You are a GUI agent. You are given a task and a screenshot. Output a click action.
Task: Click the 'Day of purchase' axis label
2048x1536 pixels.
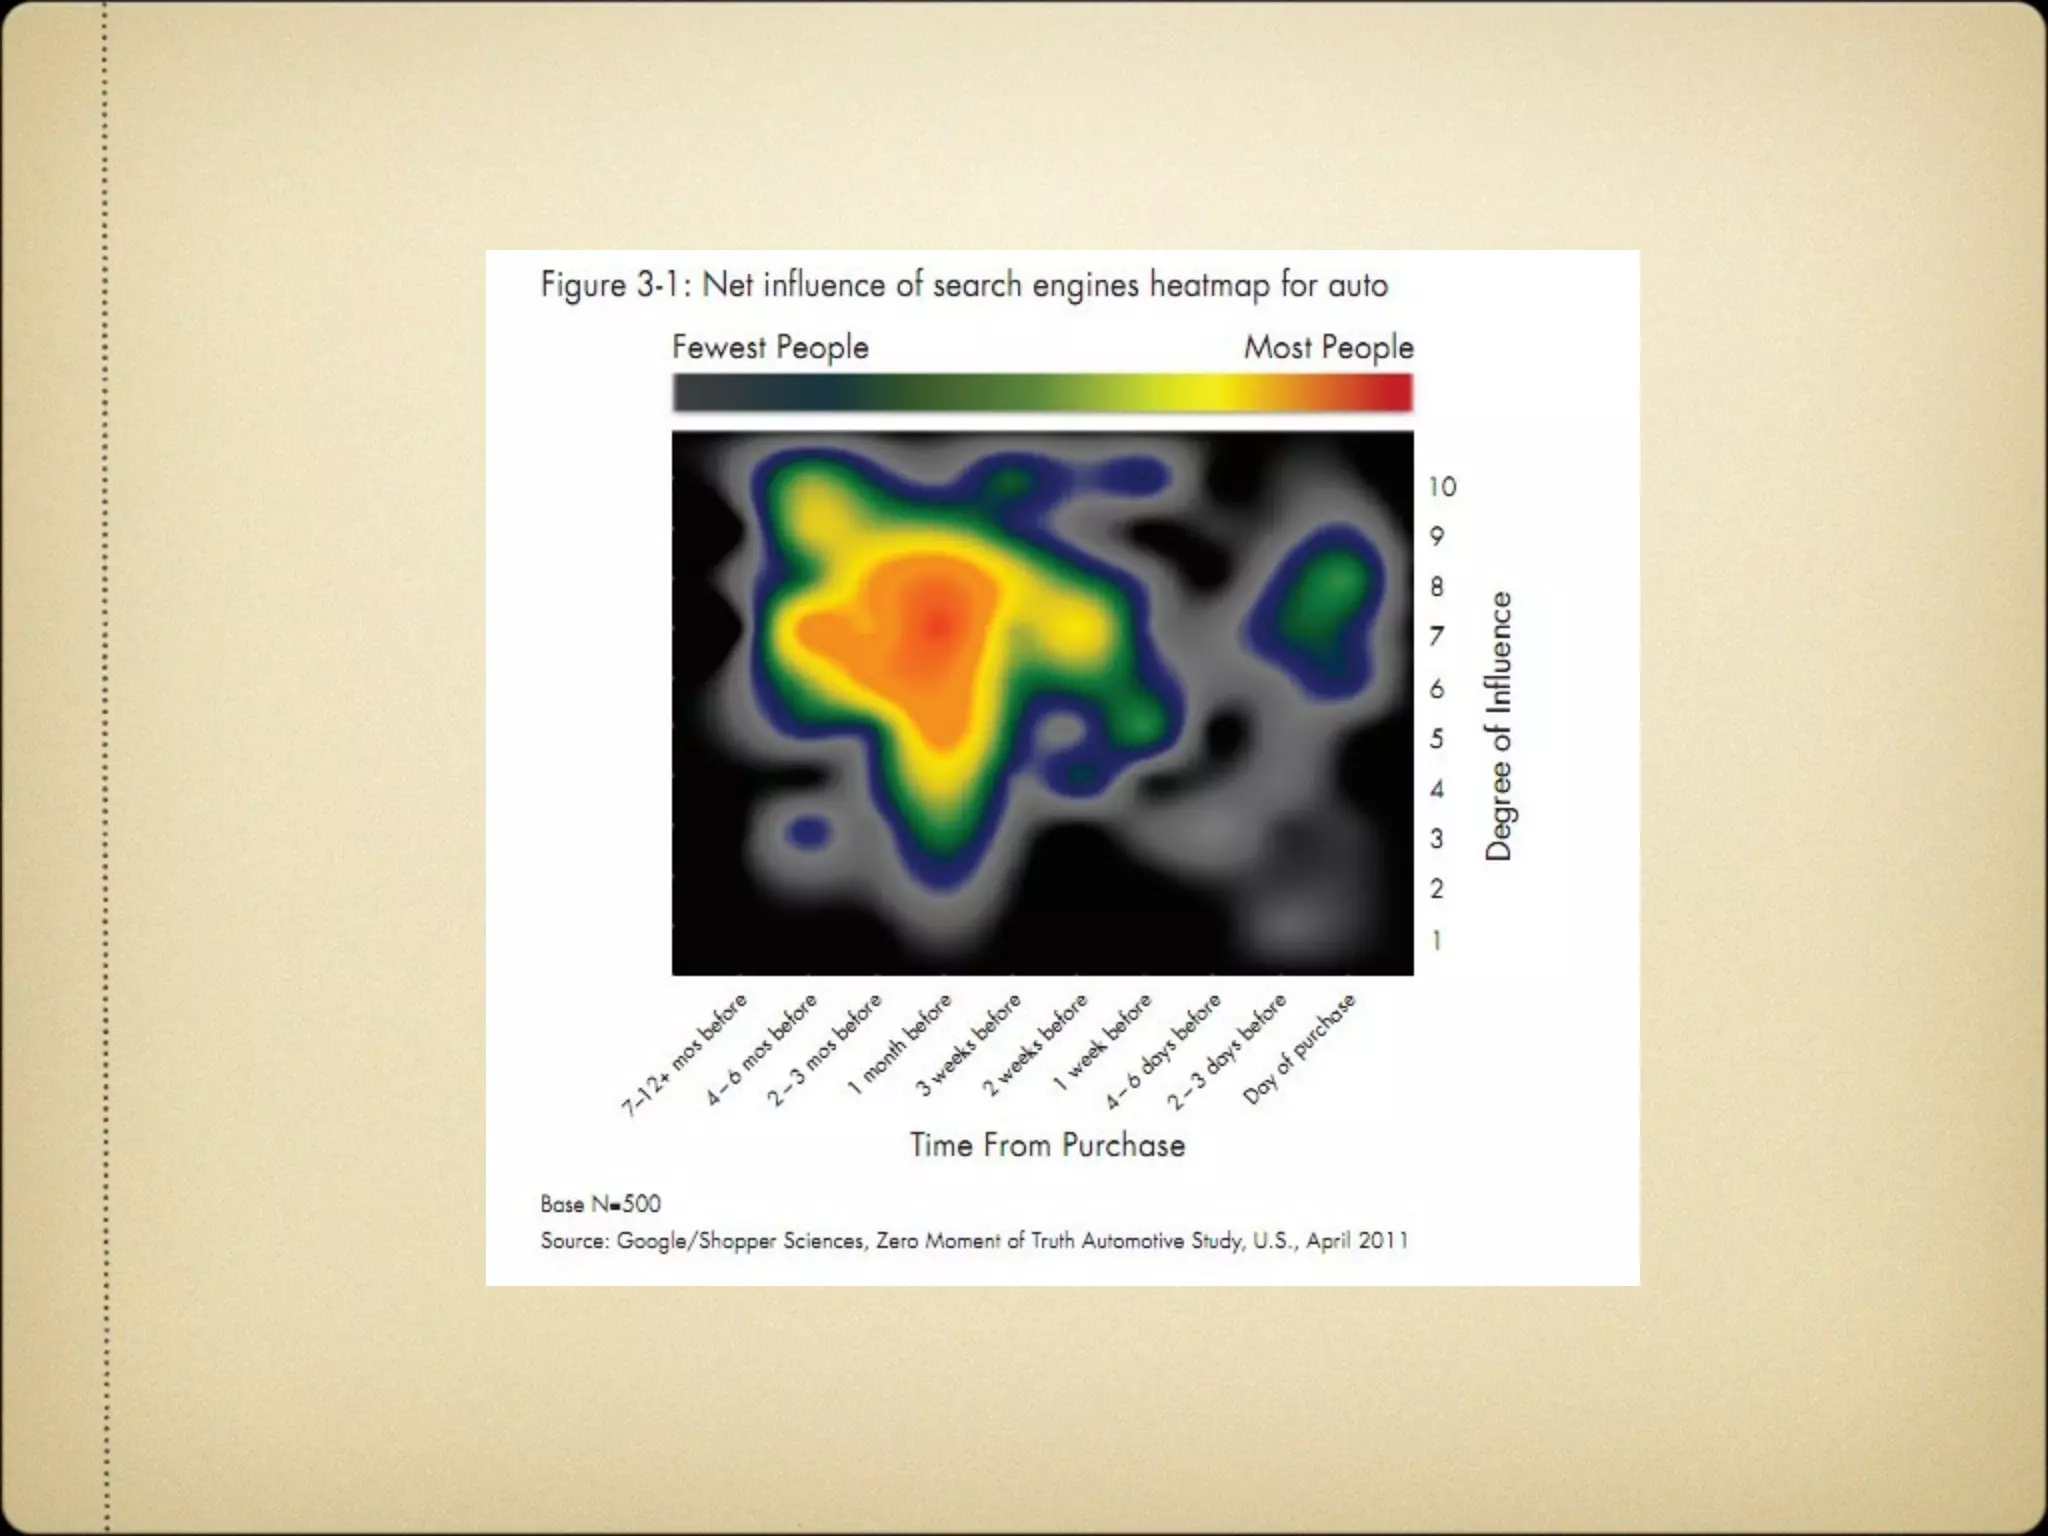point(1299,1049)
